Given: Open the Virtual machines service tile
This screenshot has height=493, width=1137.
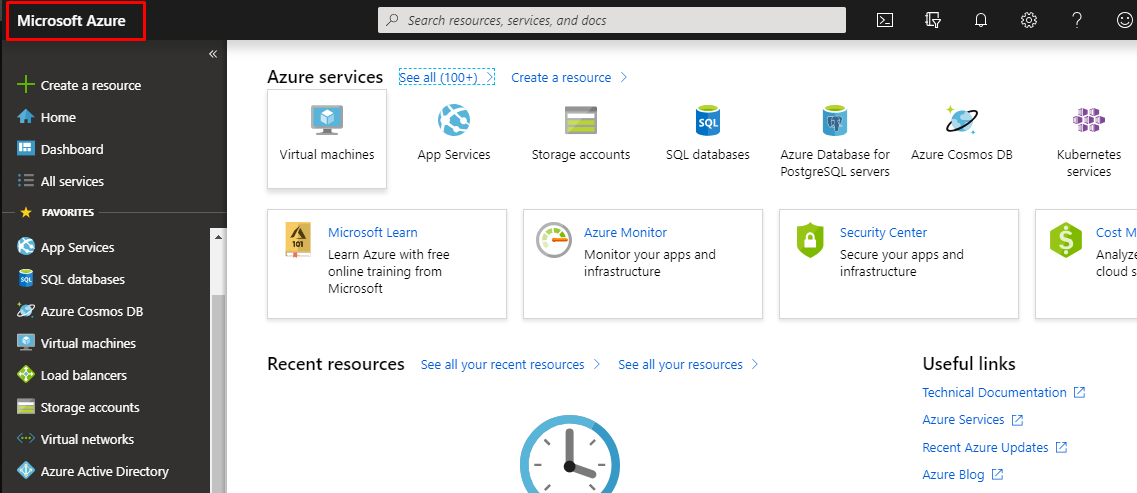Looking at the screenshot, I should click(x=327, y=138).
